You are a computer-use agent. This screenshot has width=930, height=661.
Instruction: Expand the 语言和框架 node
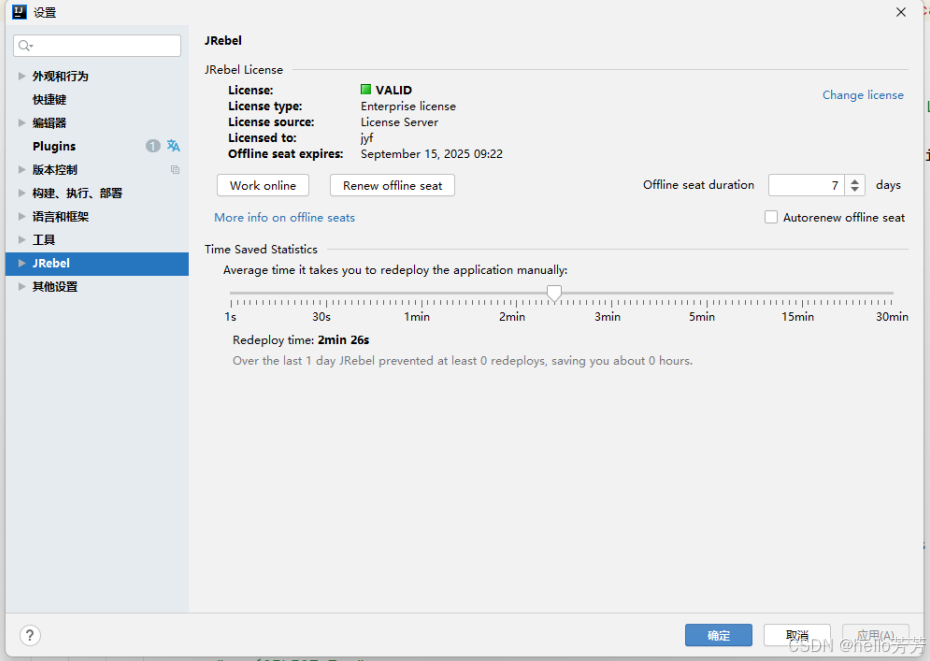(21, 217)
